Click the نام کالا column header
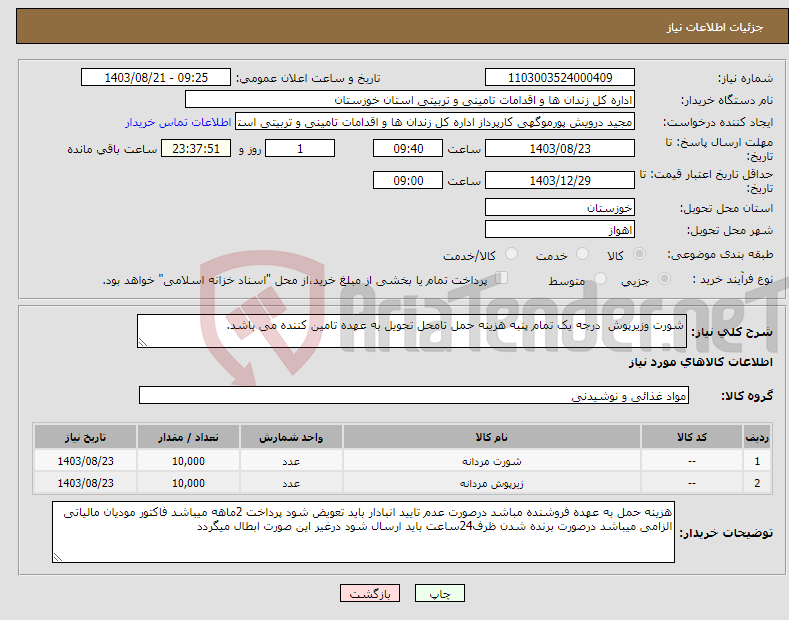 pos(492,437)
